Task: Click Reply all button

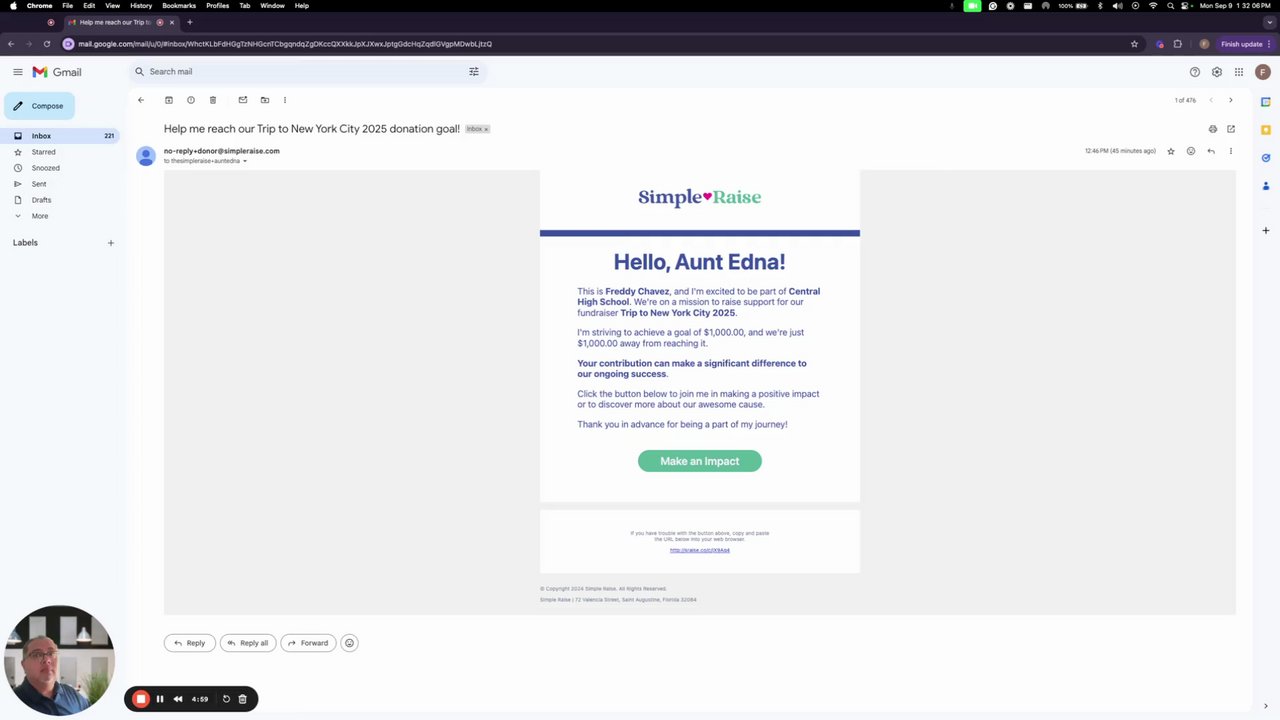Action: [x=248, y=643]
